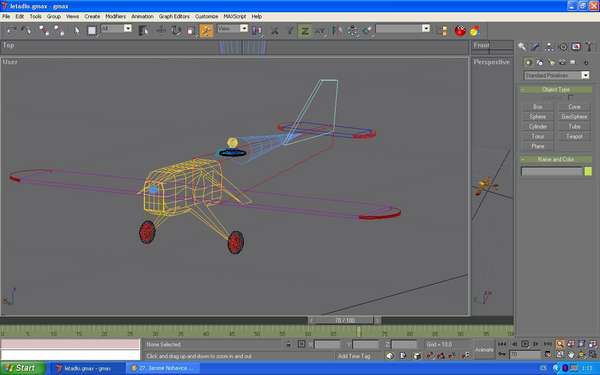Open the View reference coordinate dropdown
600x375 pixels.
click(x=244, y=28)
